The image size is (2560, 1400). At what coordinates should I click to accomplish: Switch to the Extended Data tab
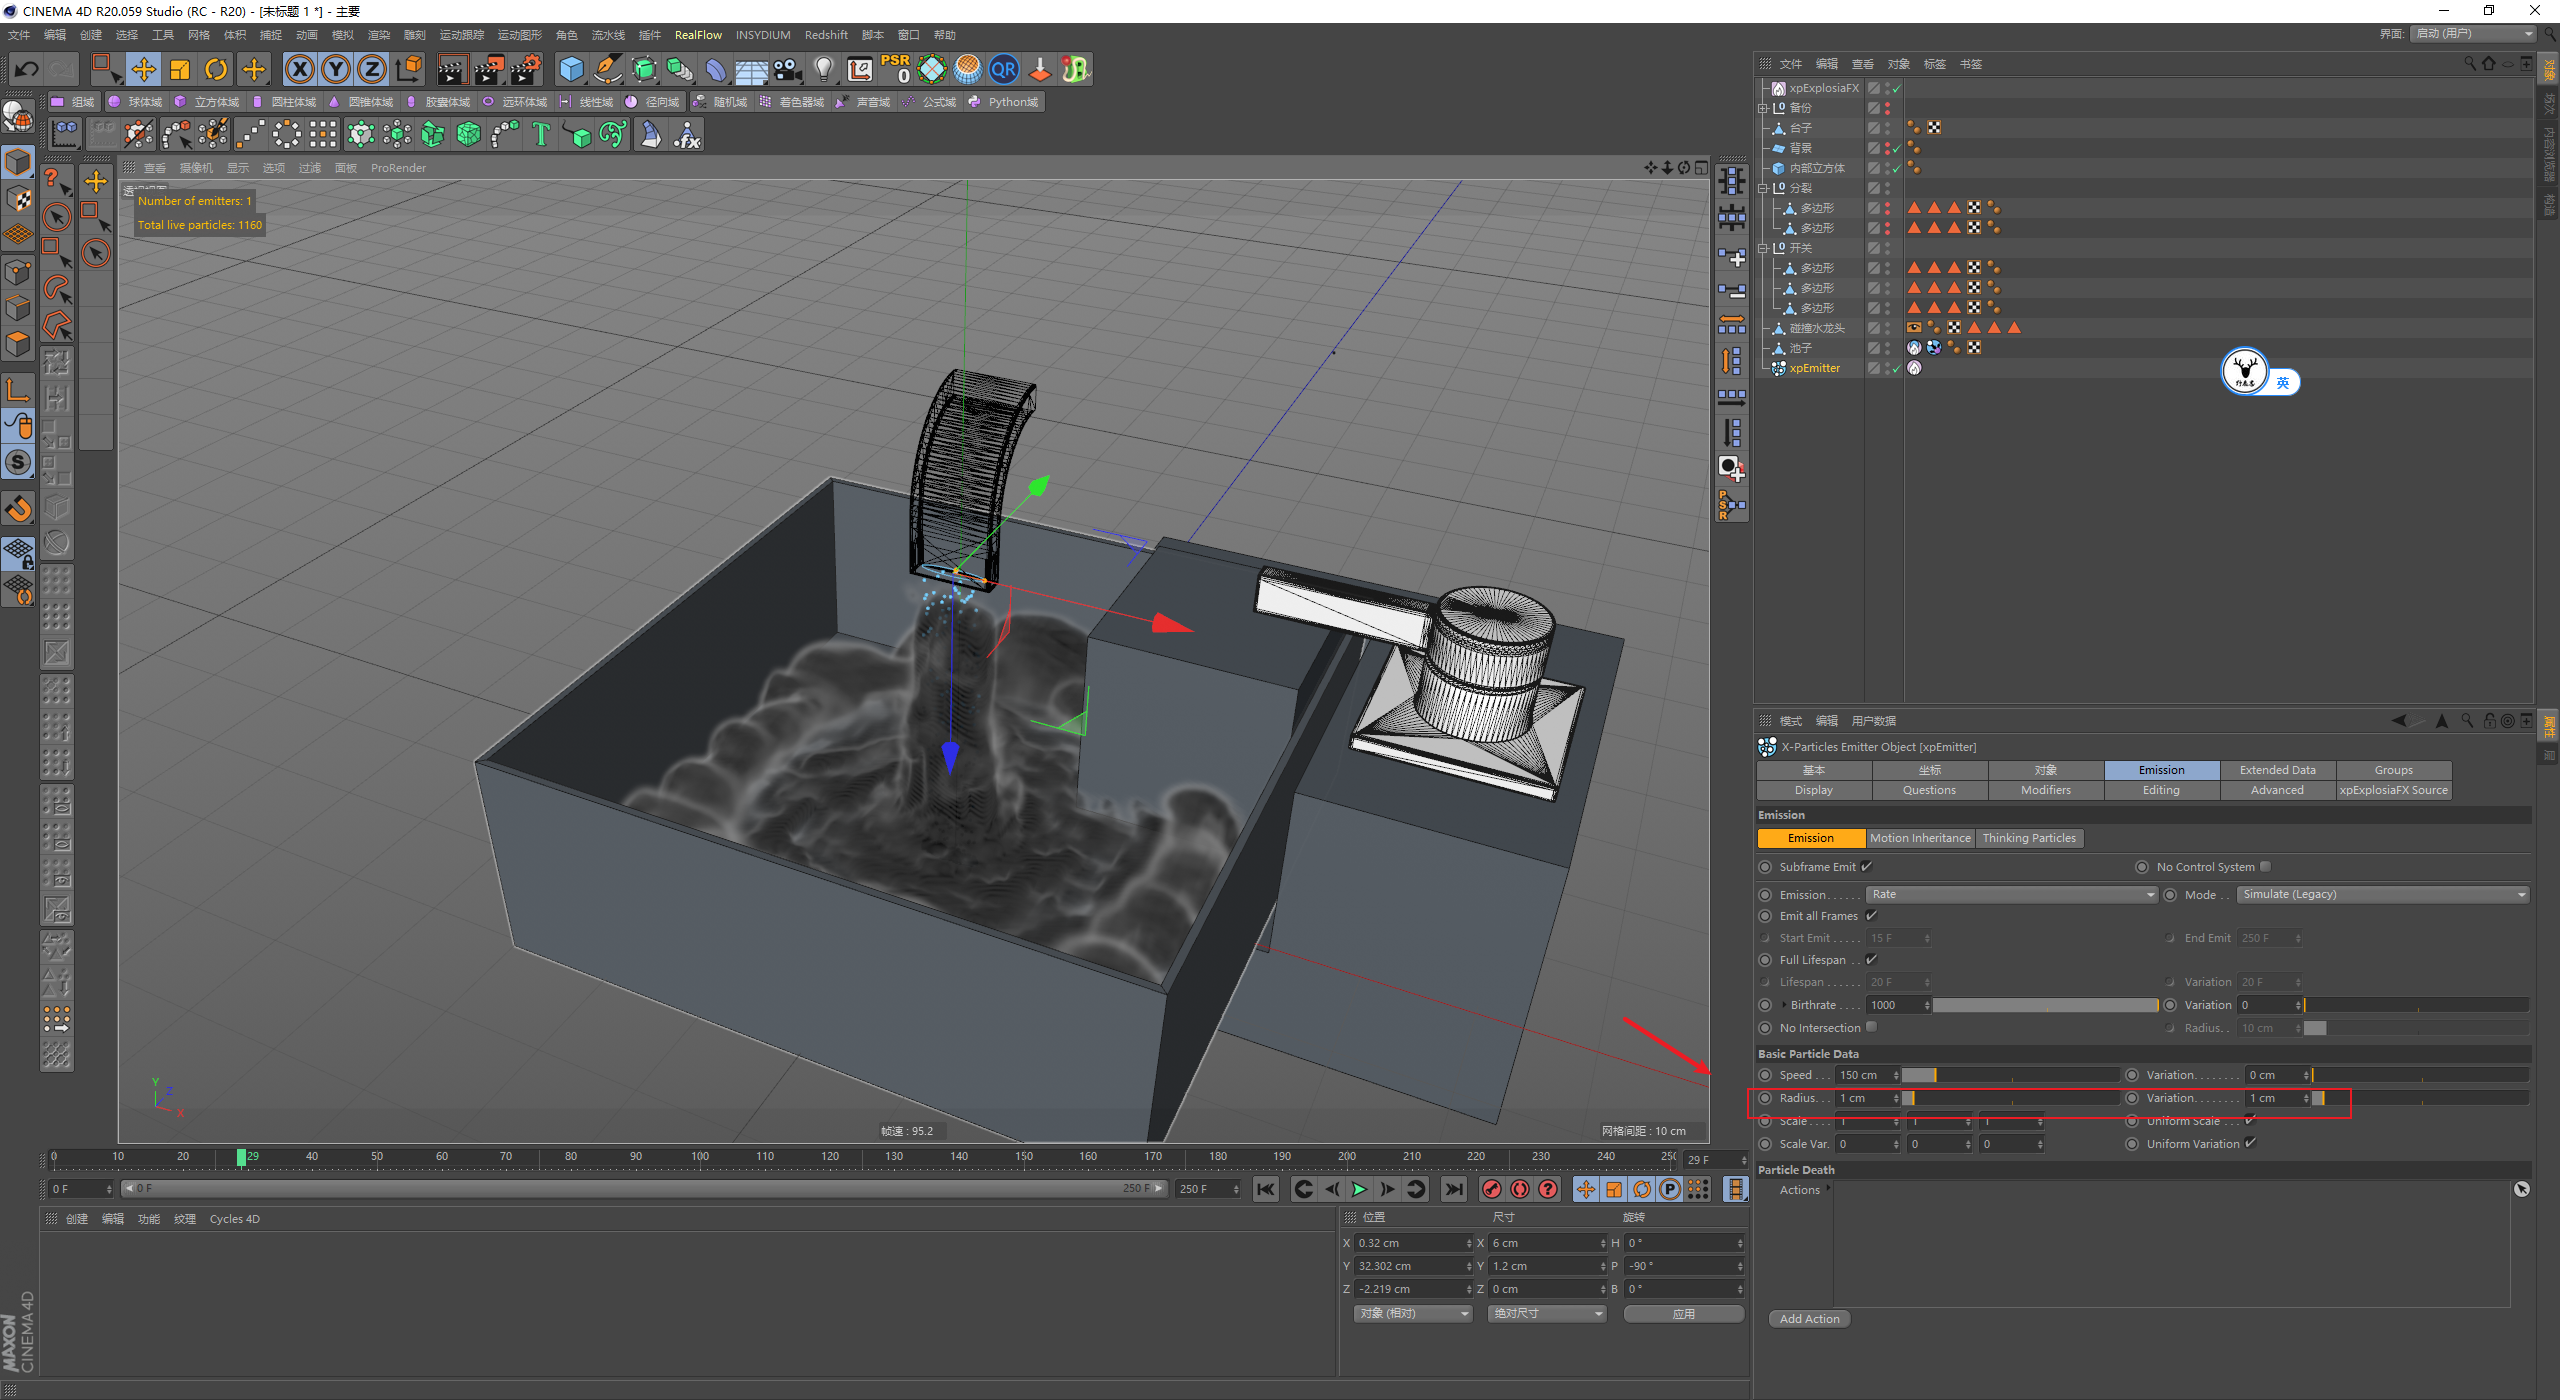pyautogui.click(x=2277, y=770)
